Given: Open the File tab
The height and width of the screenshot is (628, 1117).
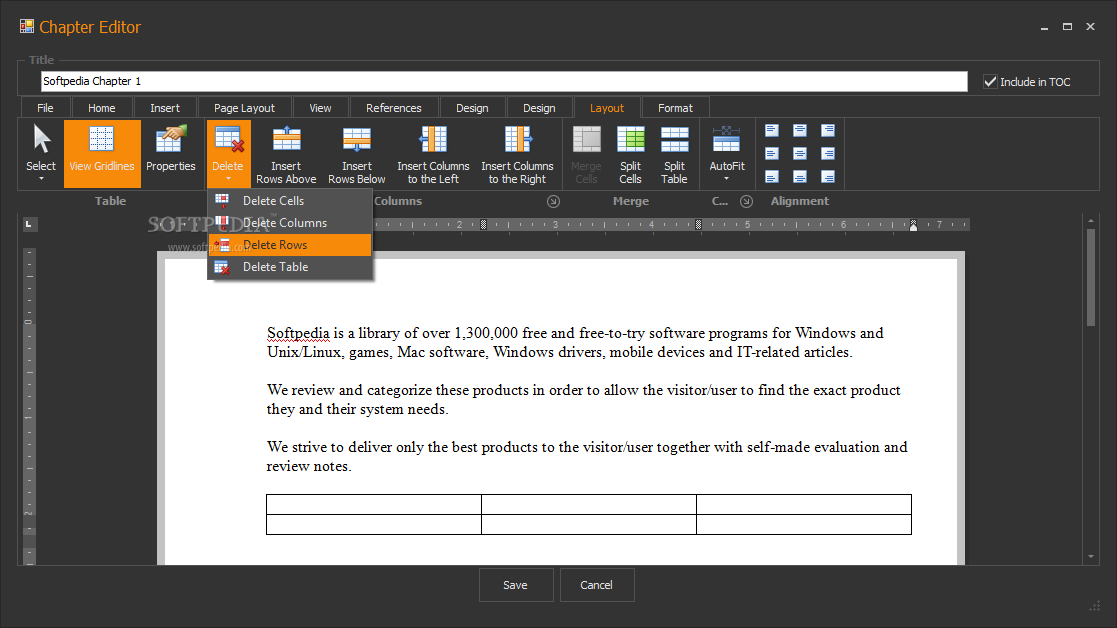Looking at the screenshot, I should pyautogui.click(x=45, y=108).
